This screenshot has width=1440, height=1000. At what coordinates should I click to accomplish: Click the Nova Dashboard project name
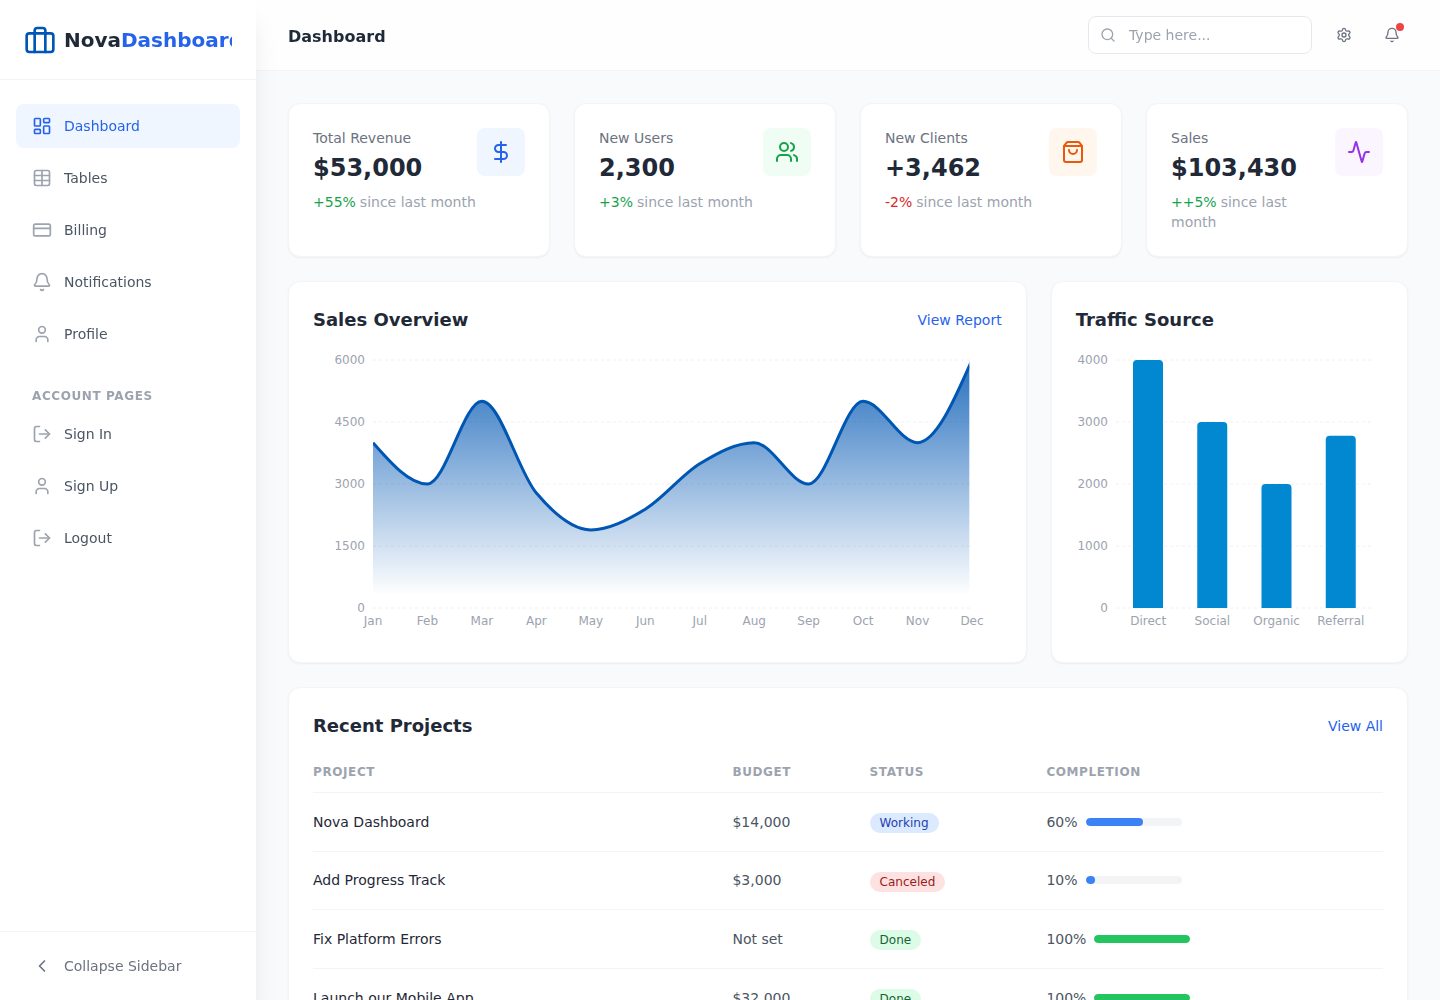(371, 822)
